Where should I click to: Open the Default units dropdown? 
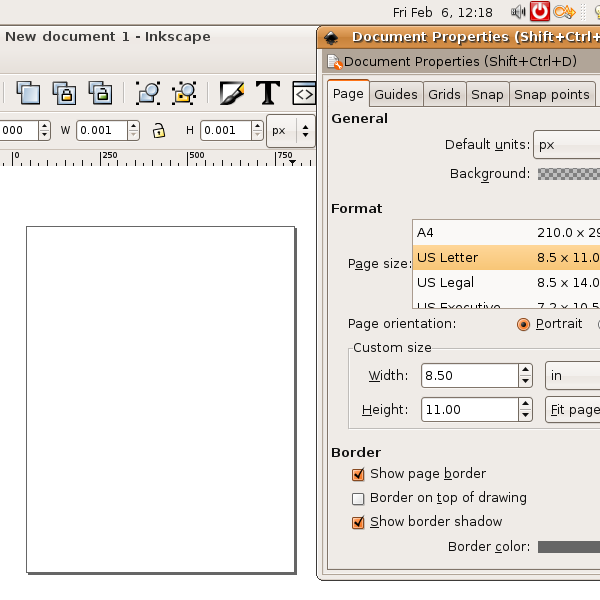pyautogui.click(x=566, y=145)
